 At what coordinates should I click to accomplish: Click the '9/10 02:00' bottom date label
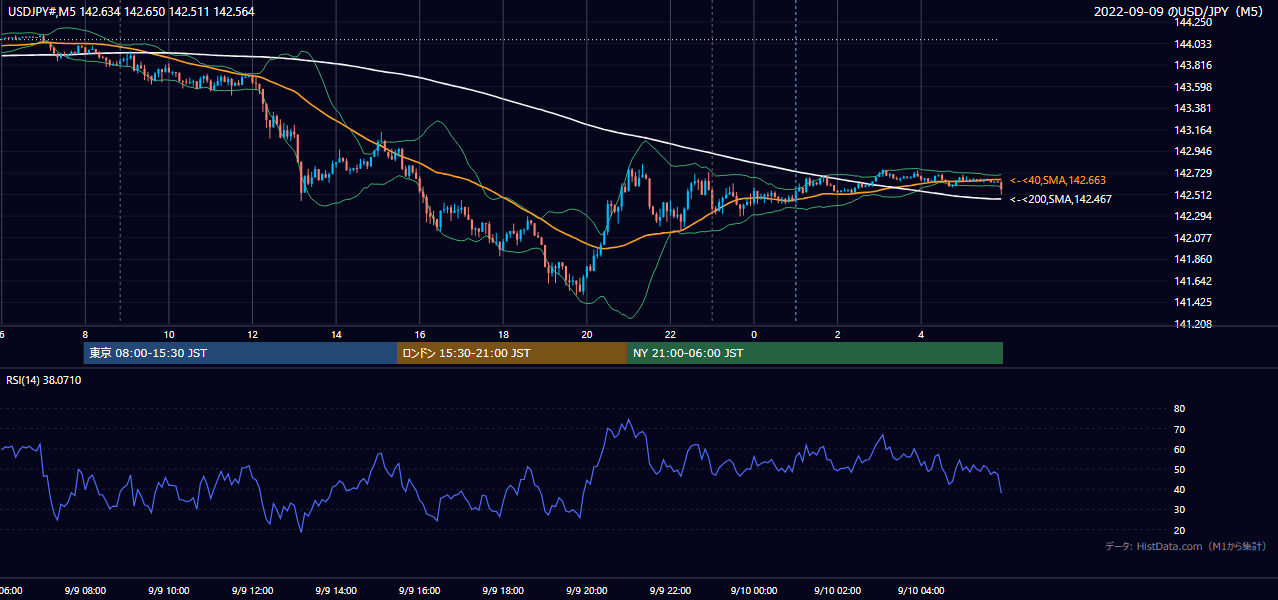pyautogui.click(x=837, y=590)
